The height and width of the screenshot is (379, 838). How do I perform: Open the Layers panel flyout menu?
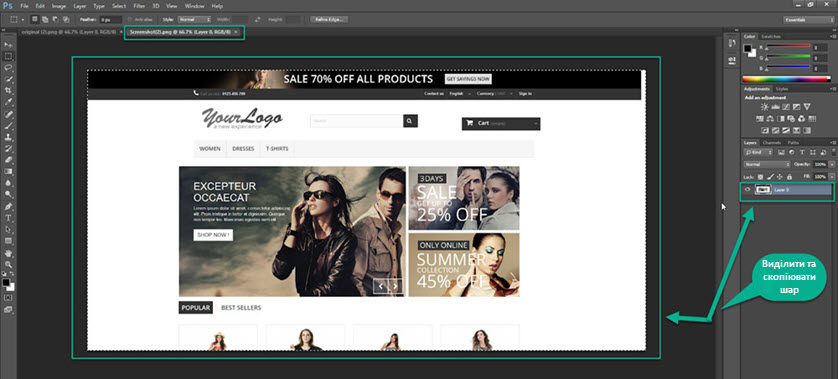(x=833, y=143)
